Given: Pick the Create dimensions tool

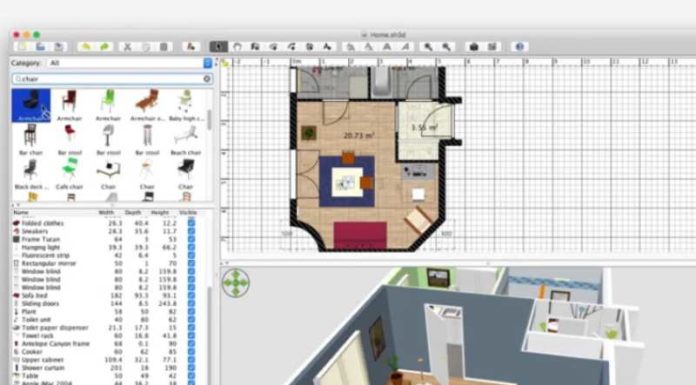Looking at the screenshot, I should [x=310, y=47].
